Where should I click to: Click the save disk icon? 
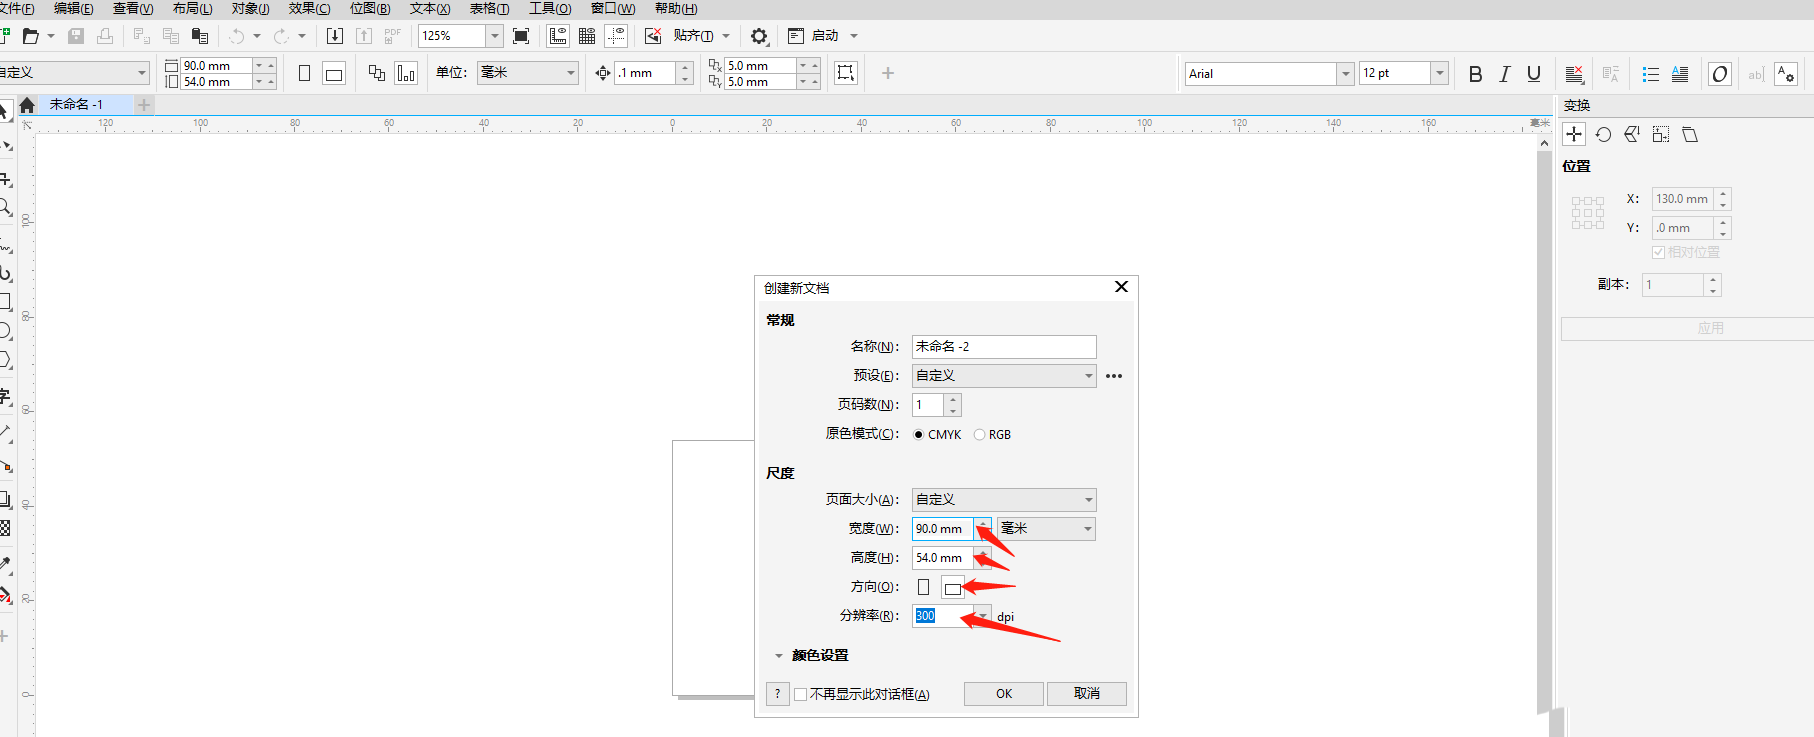point(76,36)
